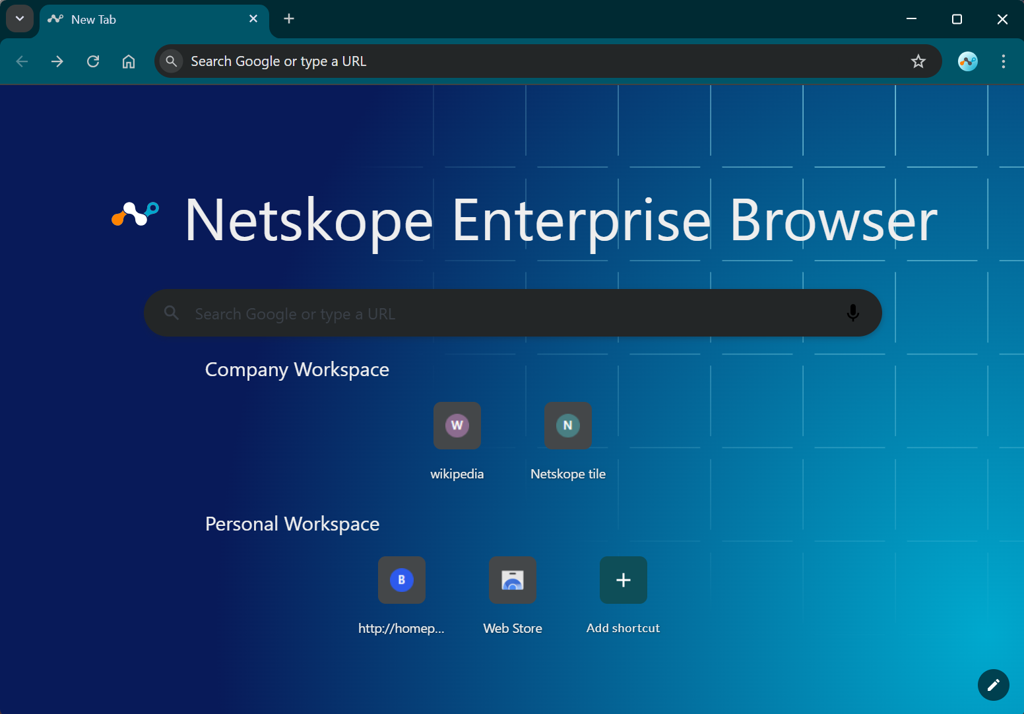This screenshot has width=1024, height=714.
Task: Go back using the back arrow
Action: [x=22, y=61]
